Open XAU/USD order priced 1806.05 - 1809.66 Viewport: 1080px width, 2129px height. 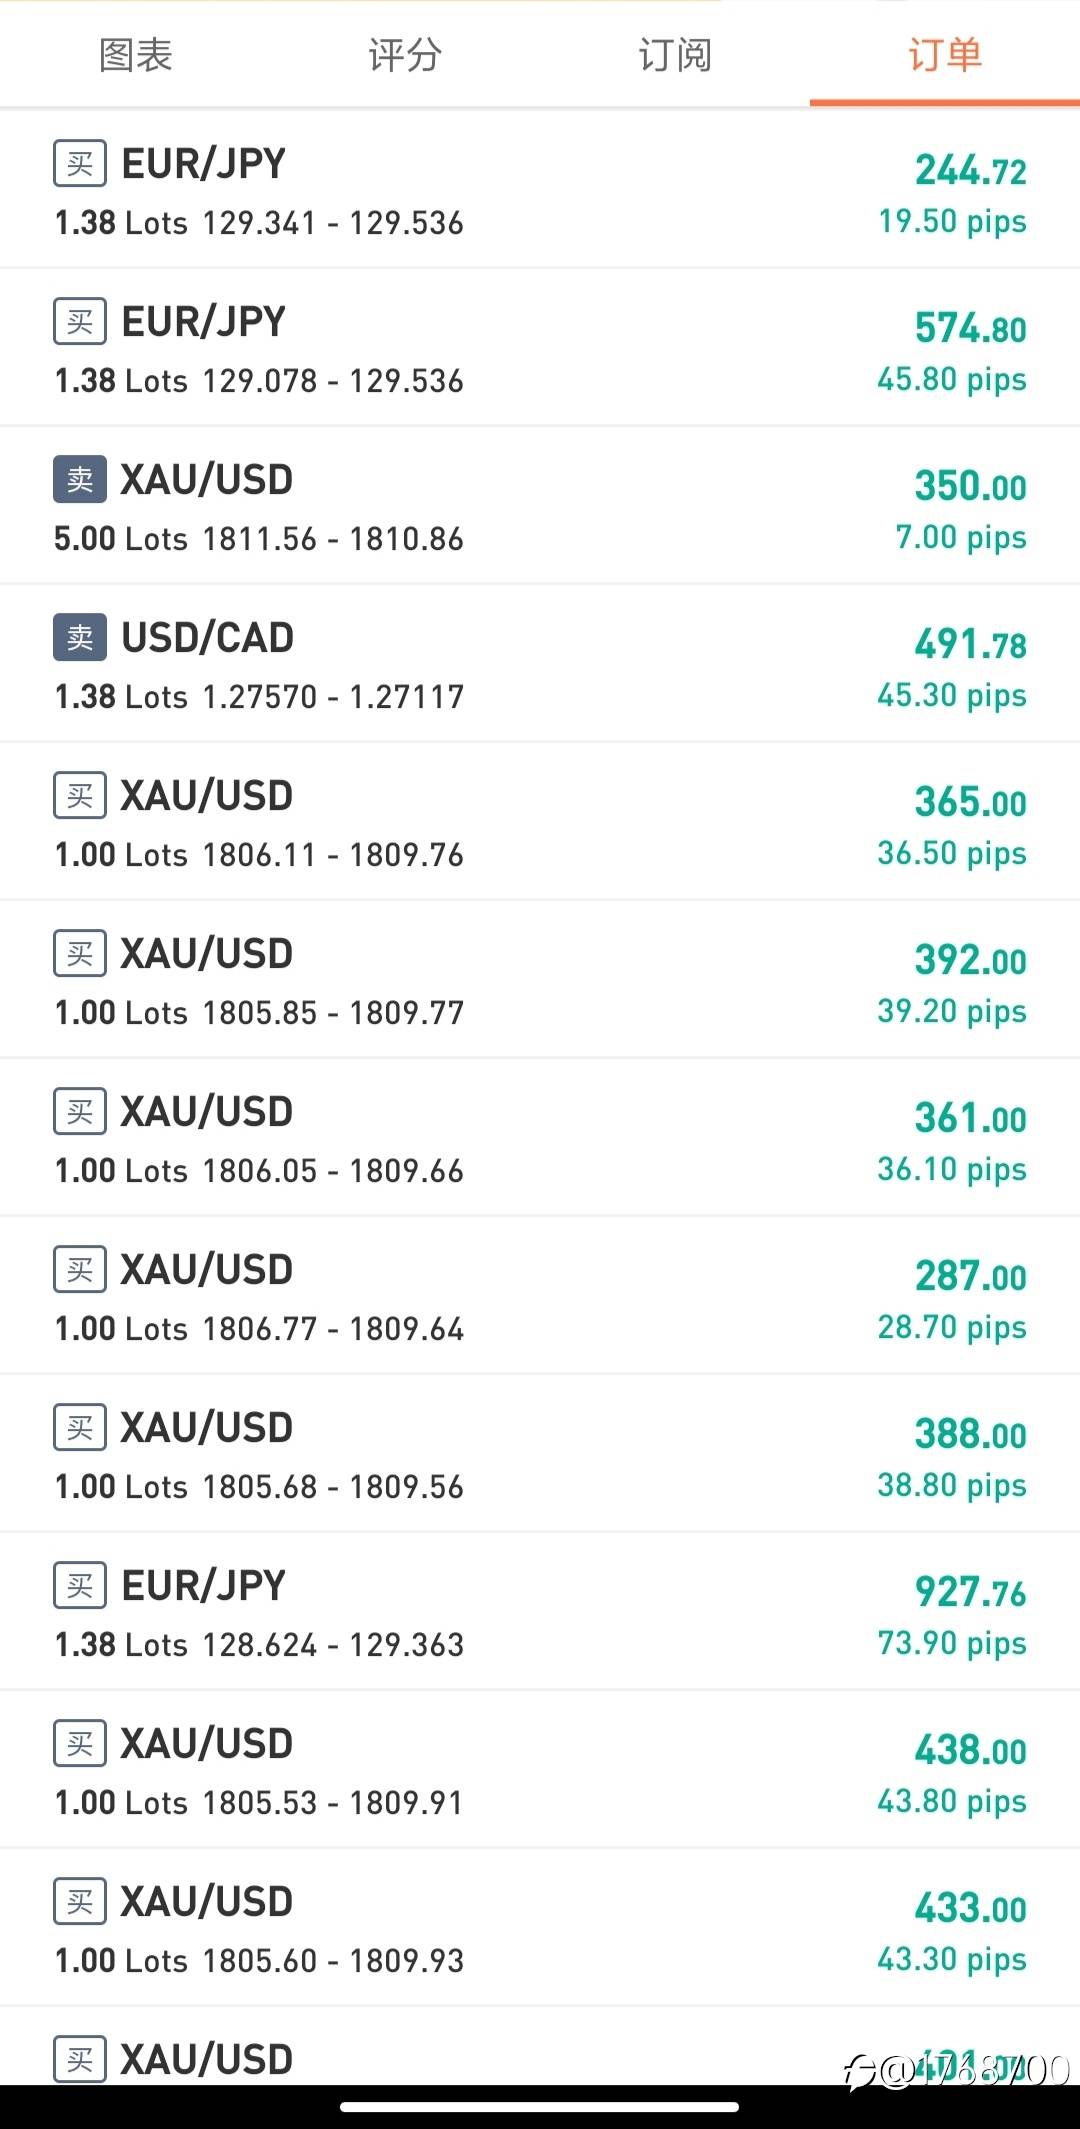[x=540, y=1138]
